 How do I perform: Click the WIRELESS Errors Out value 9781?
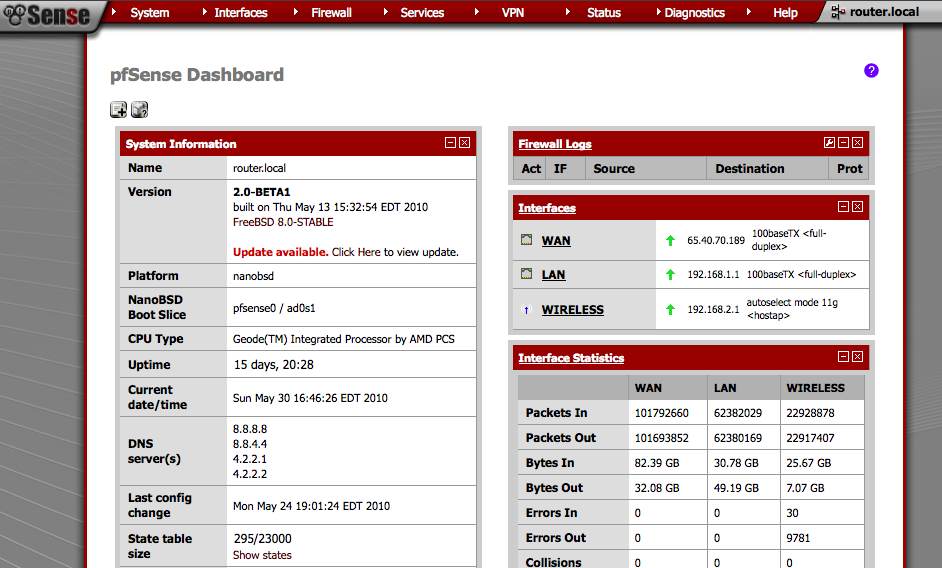(x=798, y=538)
